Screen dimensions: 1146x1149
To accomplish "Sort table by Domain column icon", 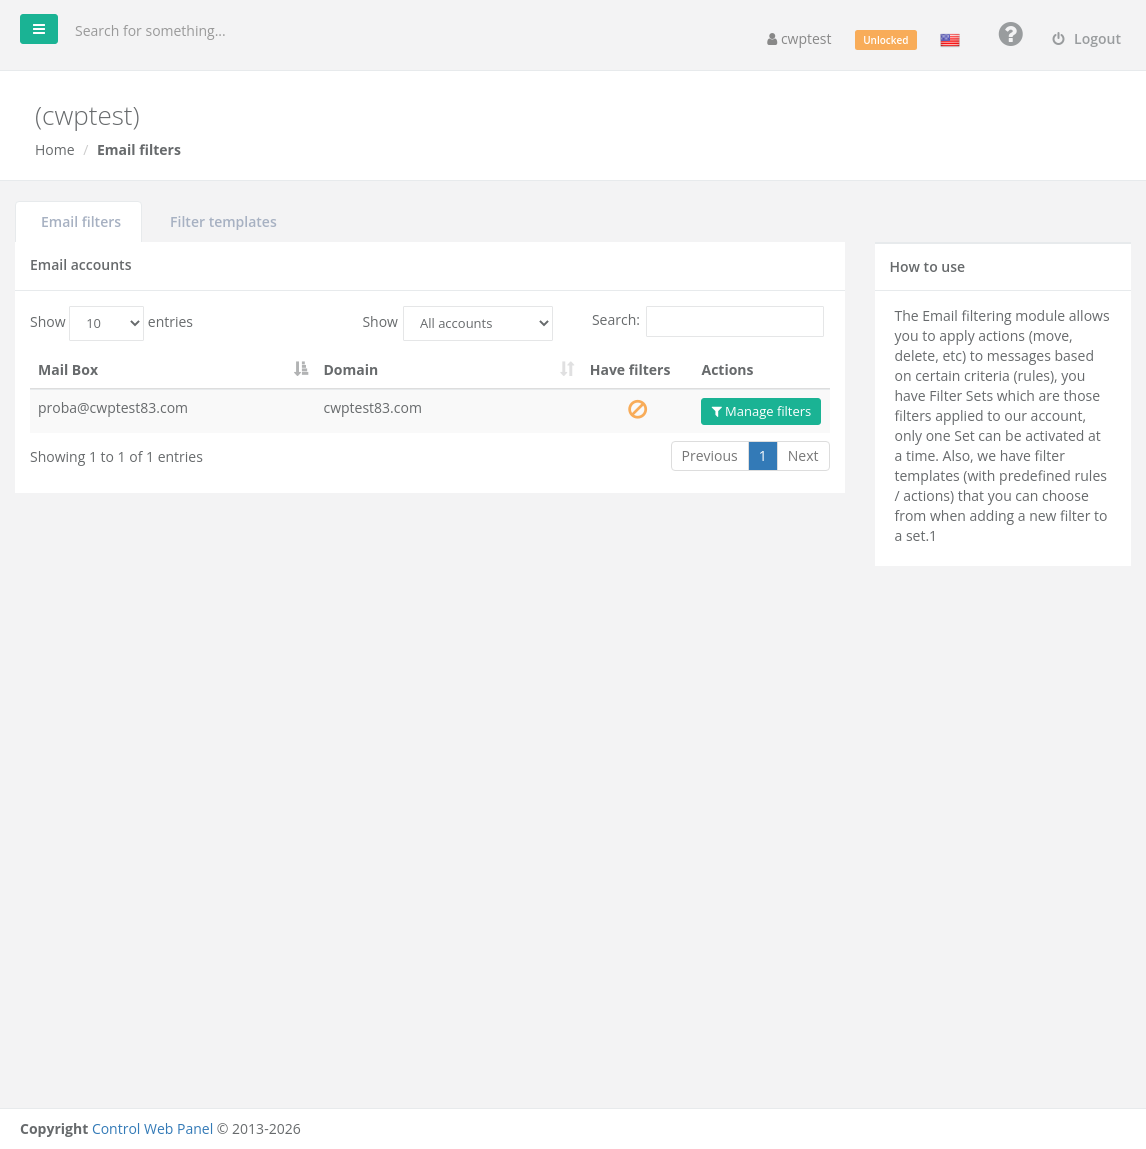I will pyautogui.click(x=566, y=369).
